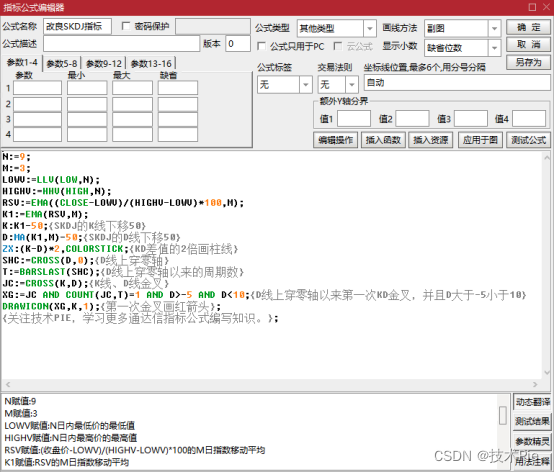This screenshot has height=473, width=554.
Task: Click row 1 参数 name field
Action: click(37, 88)
